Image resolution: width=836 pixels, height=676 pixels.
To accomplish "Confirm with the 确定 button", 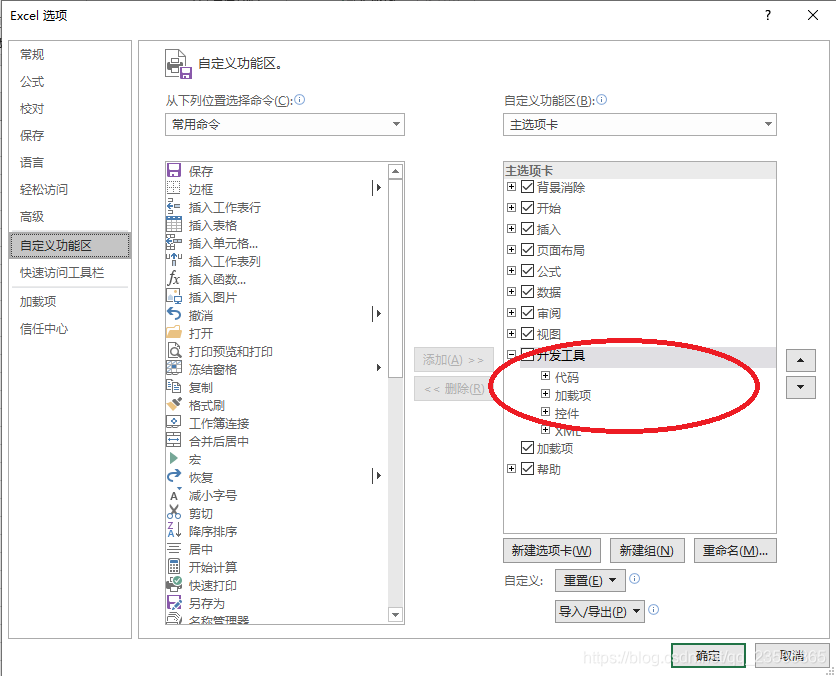I will point(708,655).
